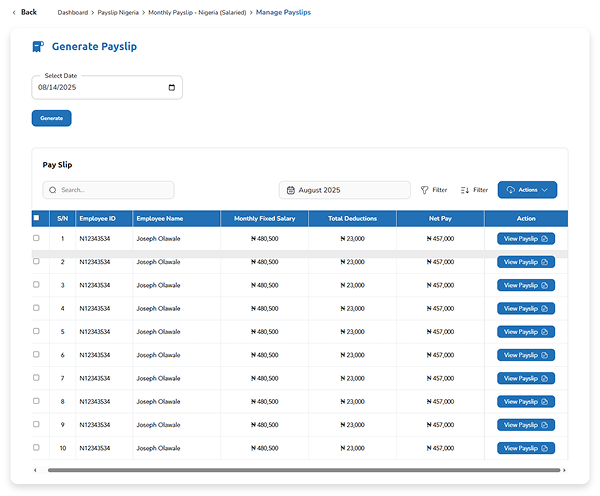
Task: Check the row 8 checkbox
Action: click(x=36, y=401)
